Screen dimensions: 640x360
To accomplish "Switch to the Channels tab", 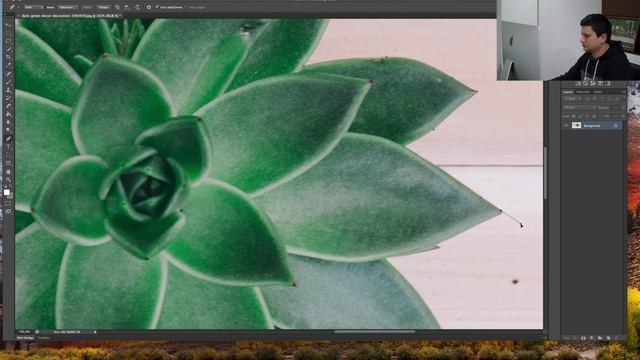I will [583, 92].
